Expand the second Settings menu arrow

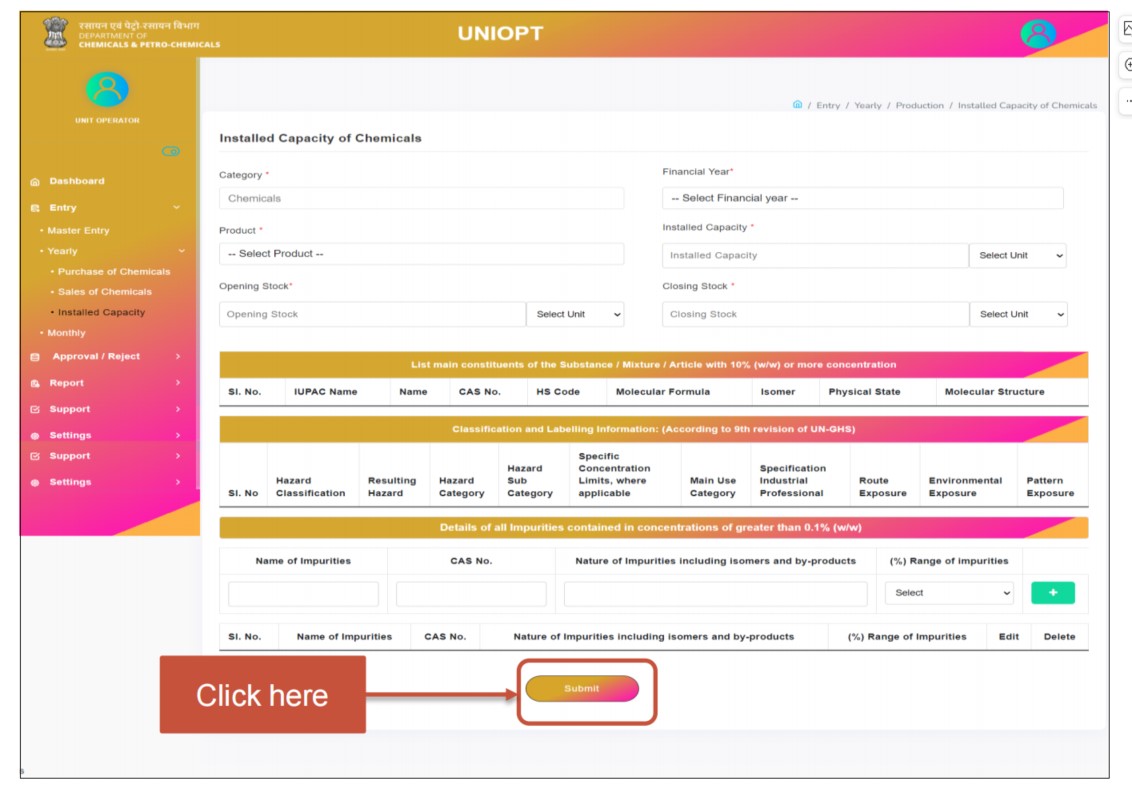tap(178, 482)
